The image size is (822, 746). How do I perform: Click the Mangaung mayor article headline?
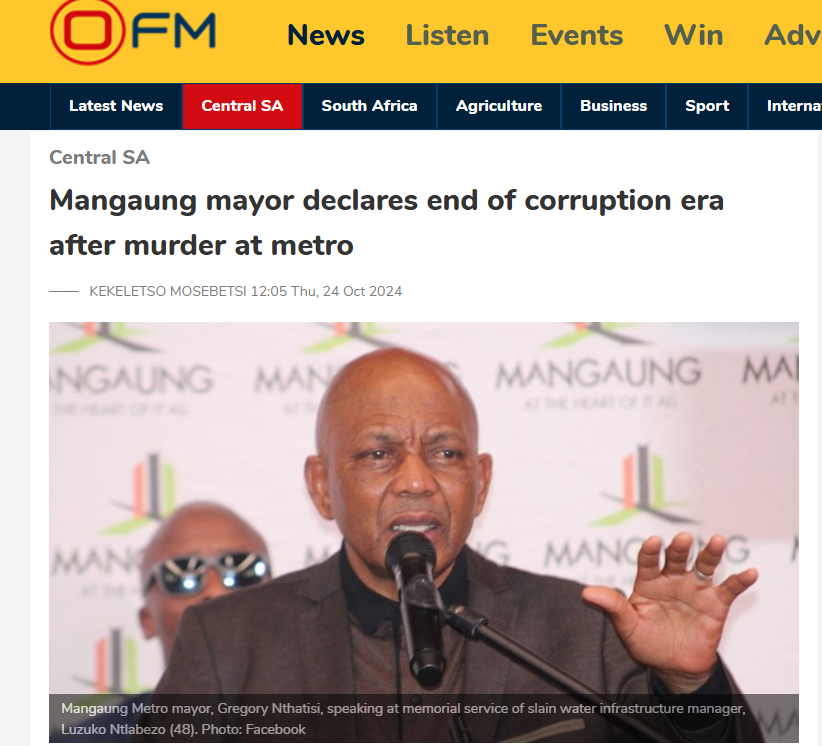pyautogui.click(x=386, y=223)
